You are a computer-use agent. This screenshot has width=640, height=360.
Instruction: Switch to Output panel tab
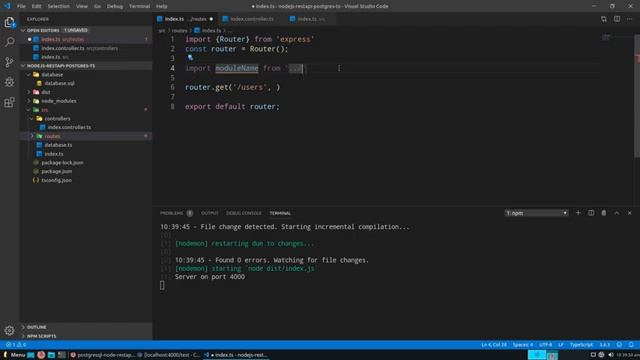pos(210,213)
